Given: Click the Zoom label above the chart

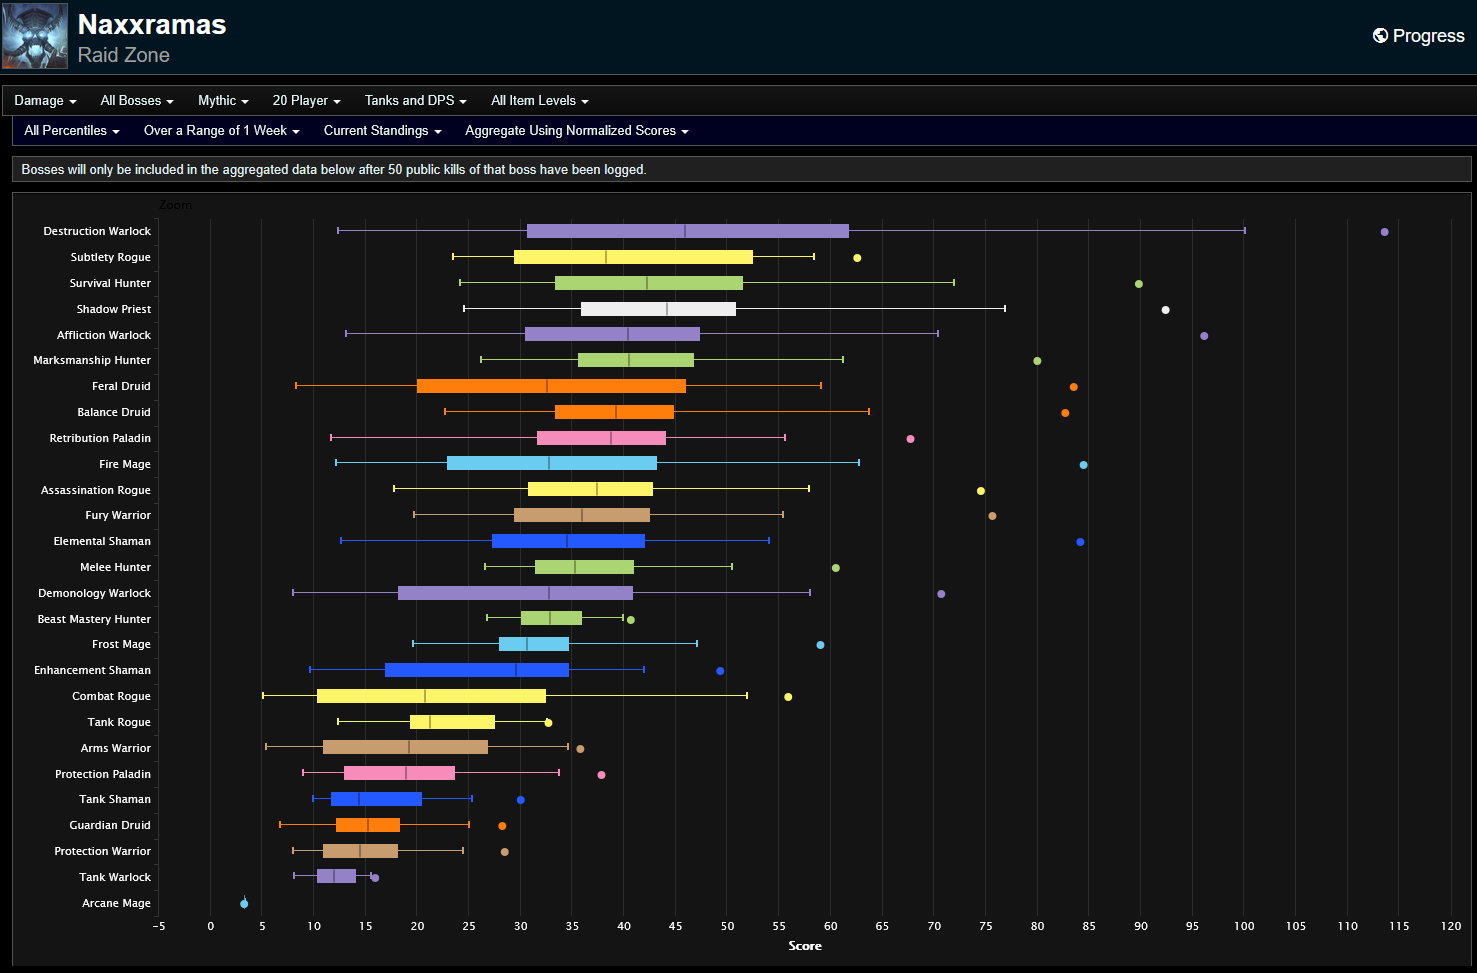Looking at the screenshot, I should coord(176,204).
